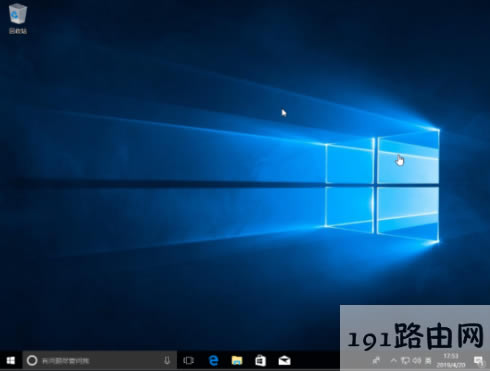Expand hidden system tray icons chevron
490x371 pixels.
[394, 360]
